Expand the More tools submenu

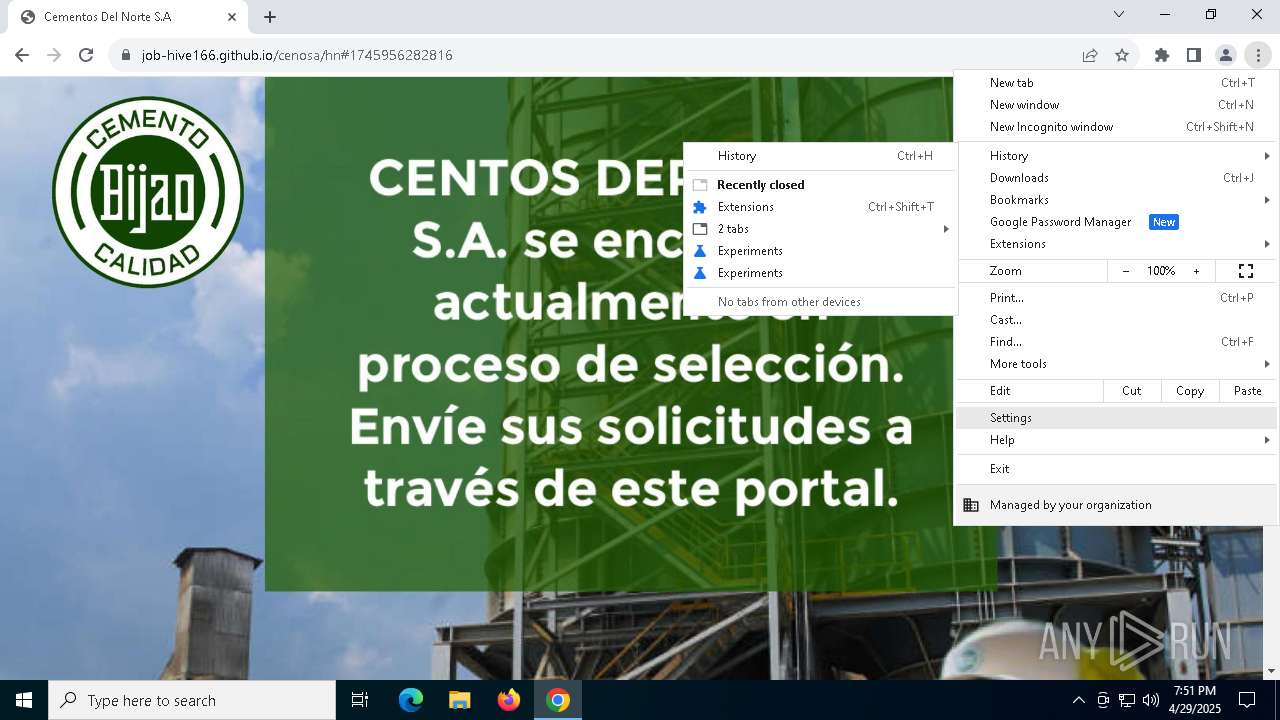pyautogui.click(x=1116, y=364)
